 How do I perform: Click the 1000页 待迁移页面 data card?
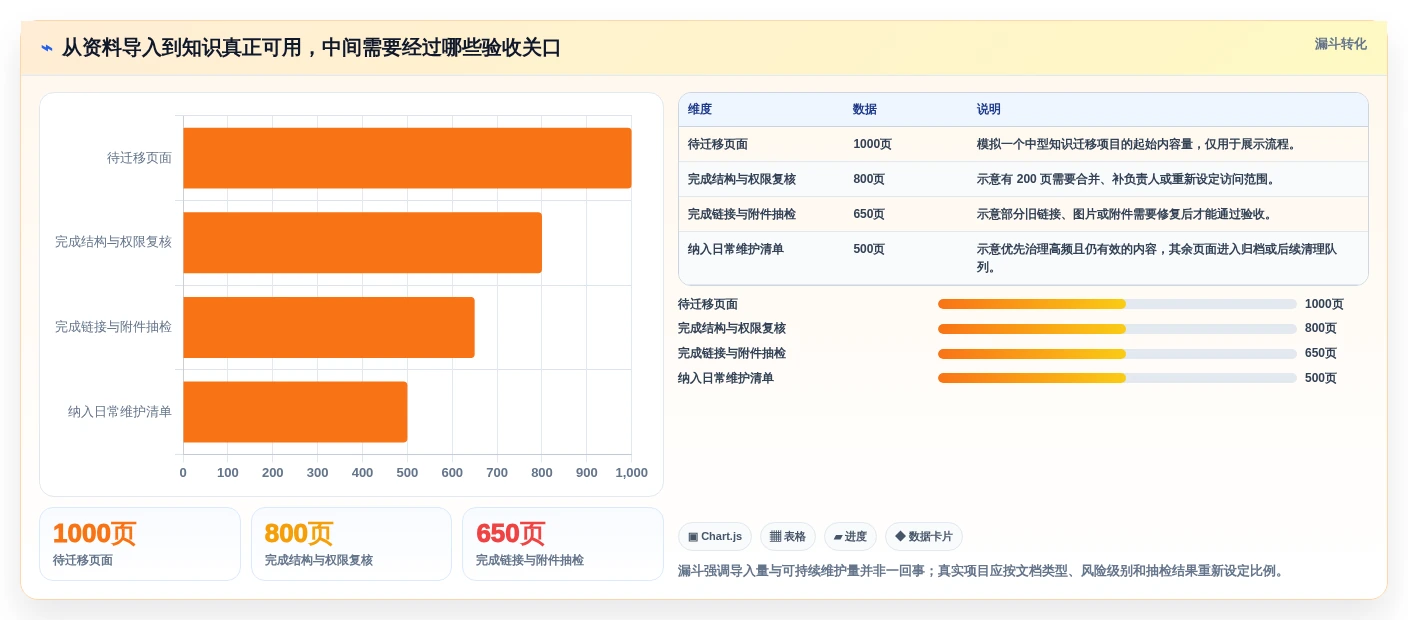click(140, 544)
